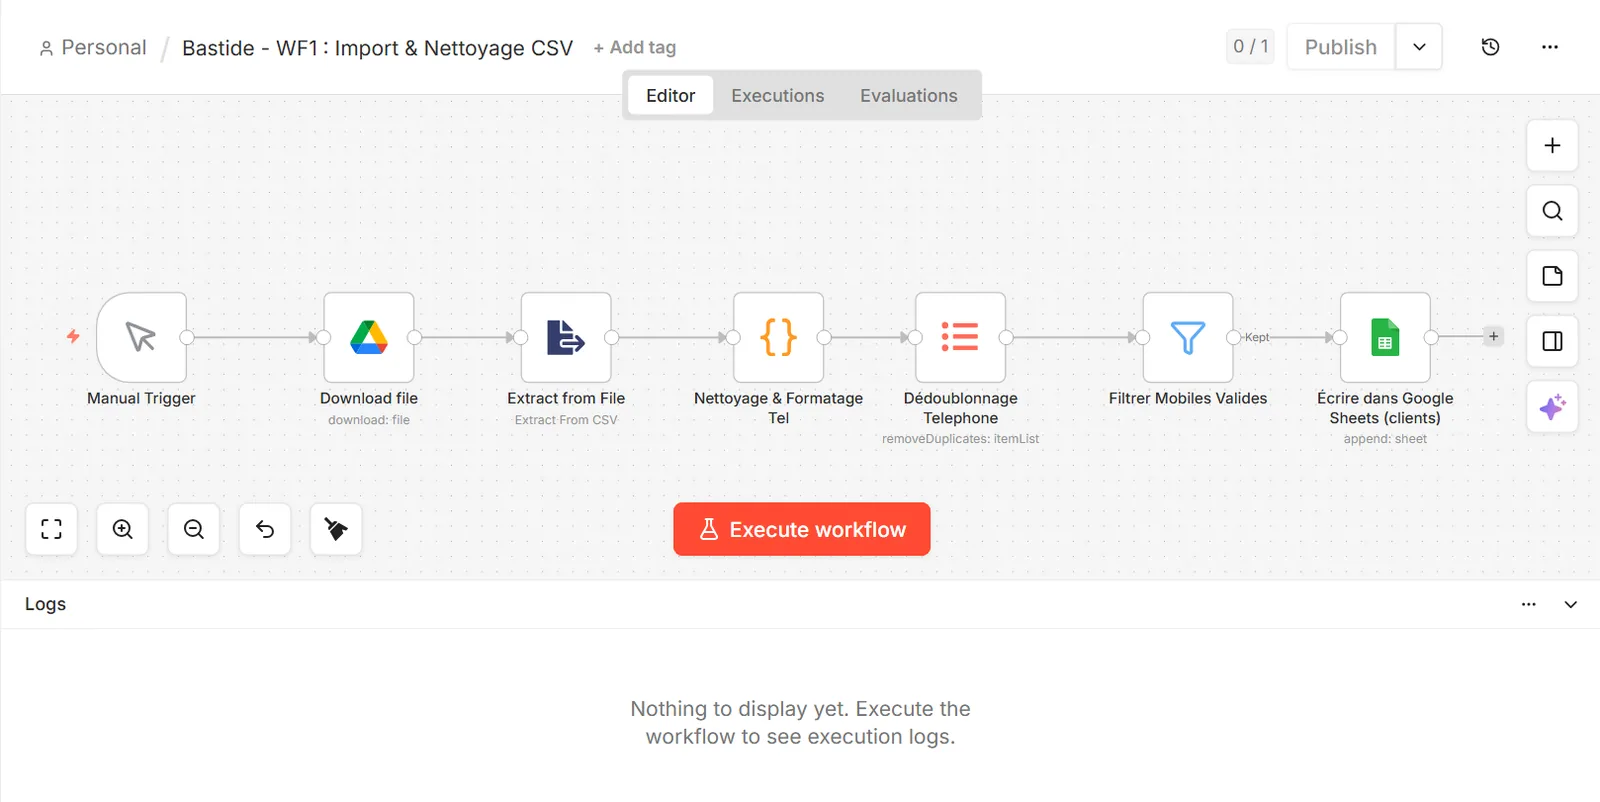Click the 'download: file' subtitle
The width and height of the screenshot is (1600, 802).
point(369,420)
